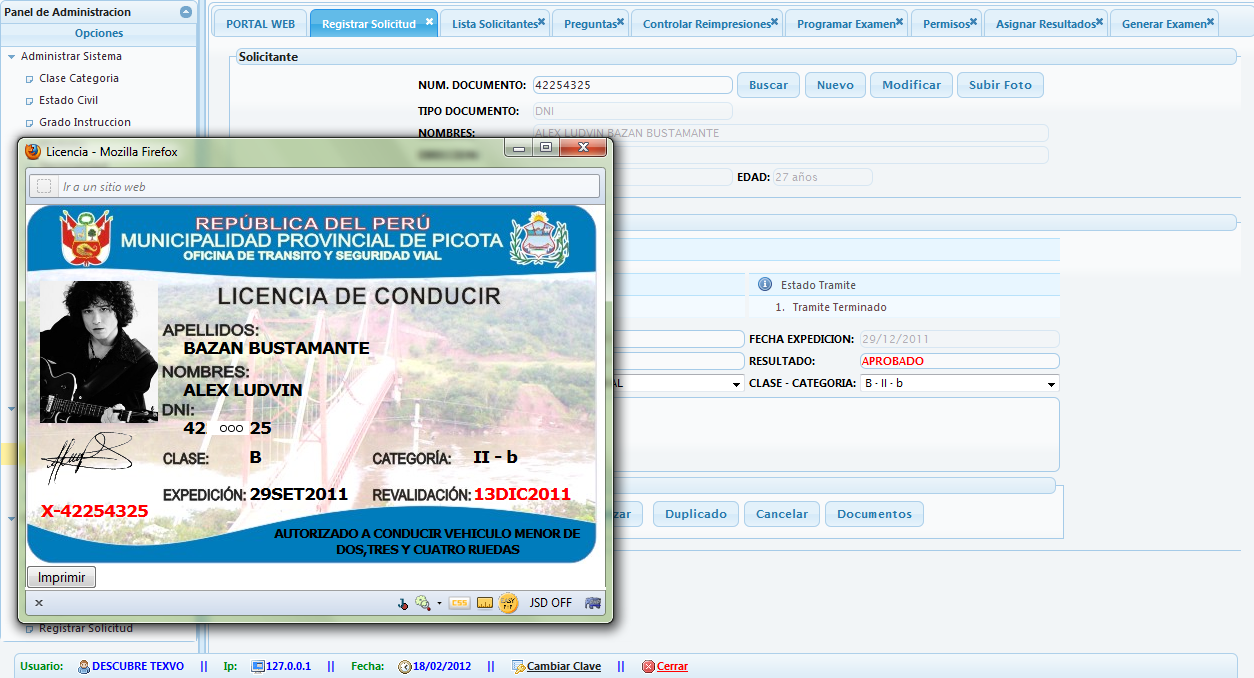This screenshot has width=1254, height=678.
Task: Close the Permisos tab
Action: point(973,22)
